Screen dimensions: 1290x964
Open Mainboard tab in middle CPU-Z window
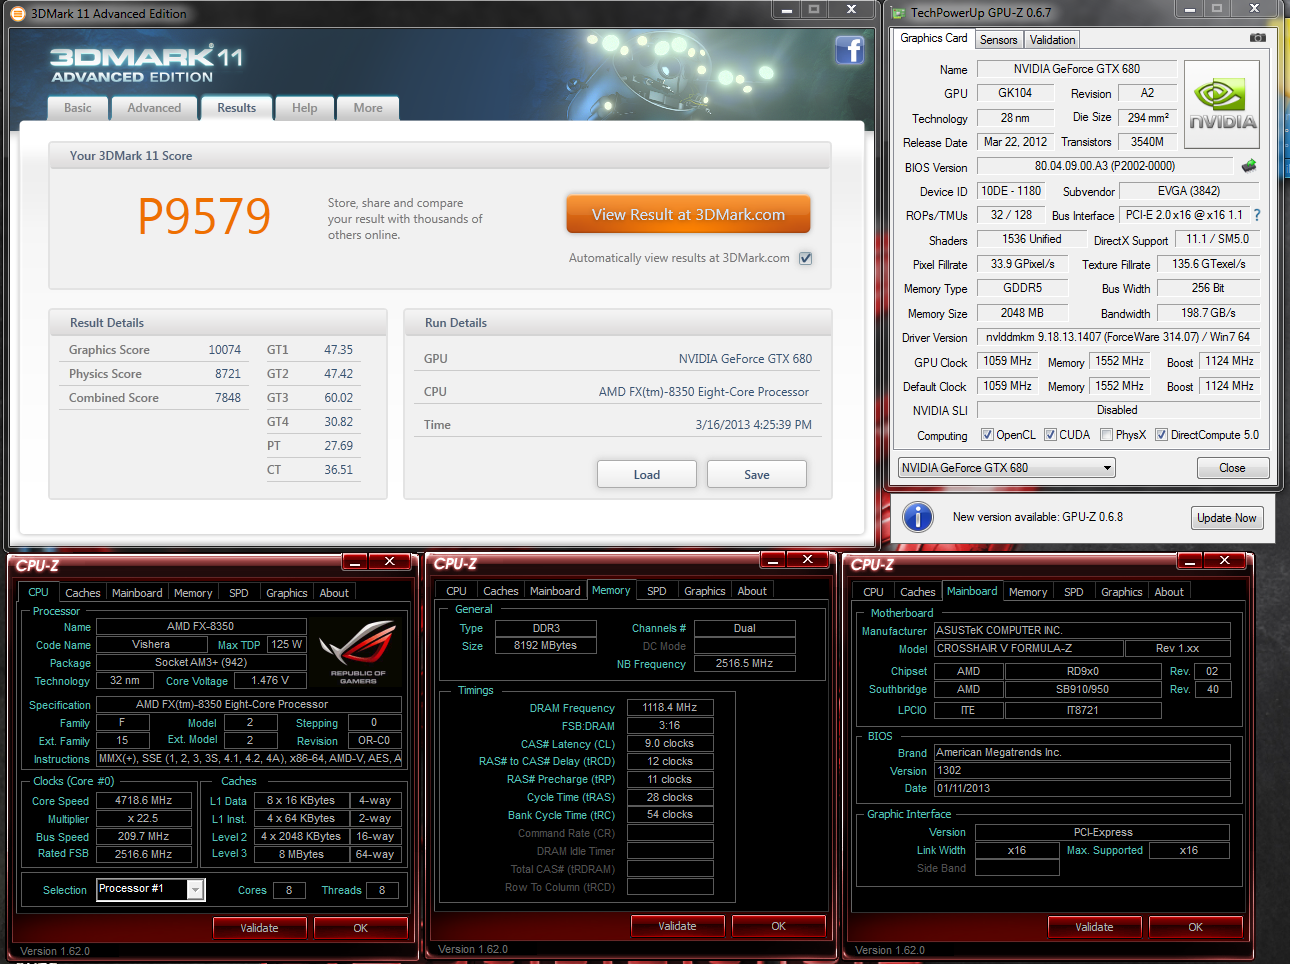[555, 591]
